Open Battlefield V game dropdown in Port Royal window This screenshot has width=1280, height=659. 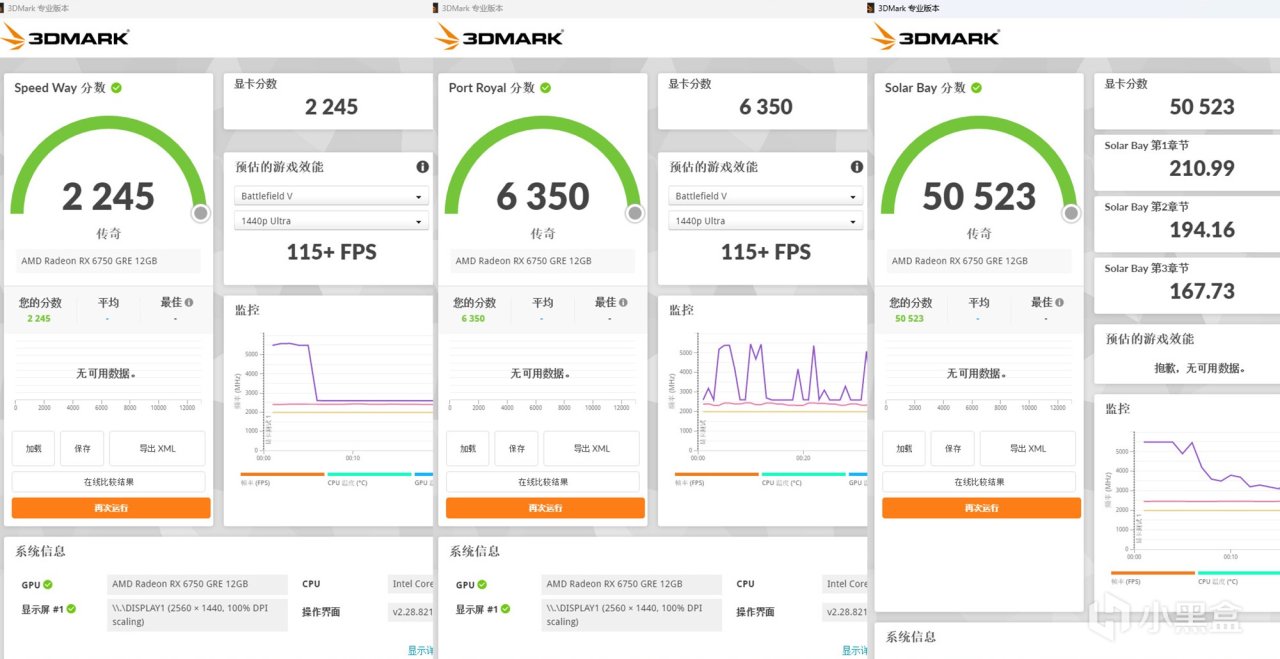pos(766,196)
